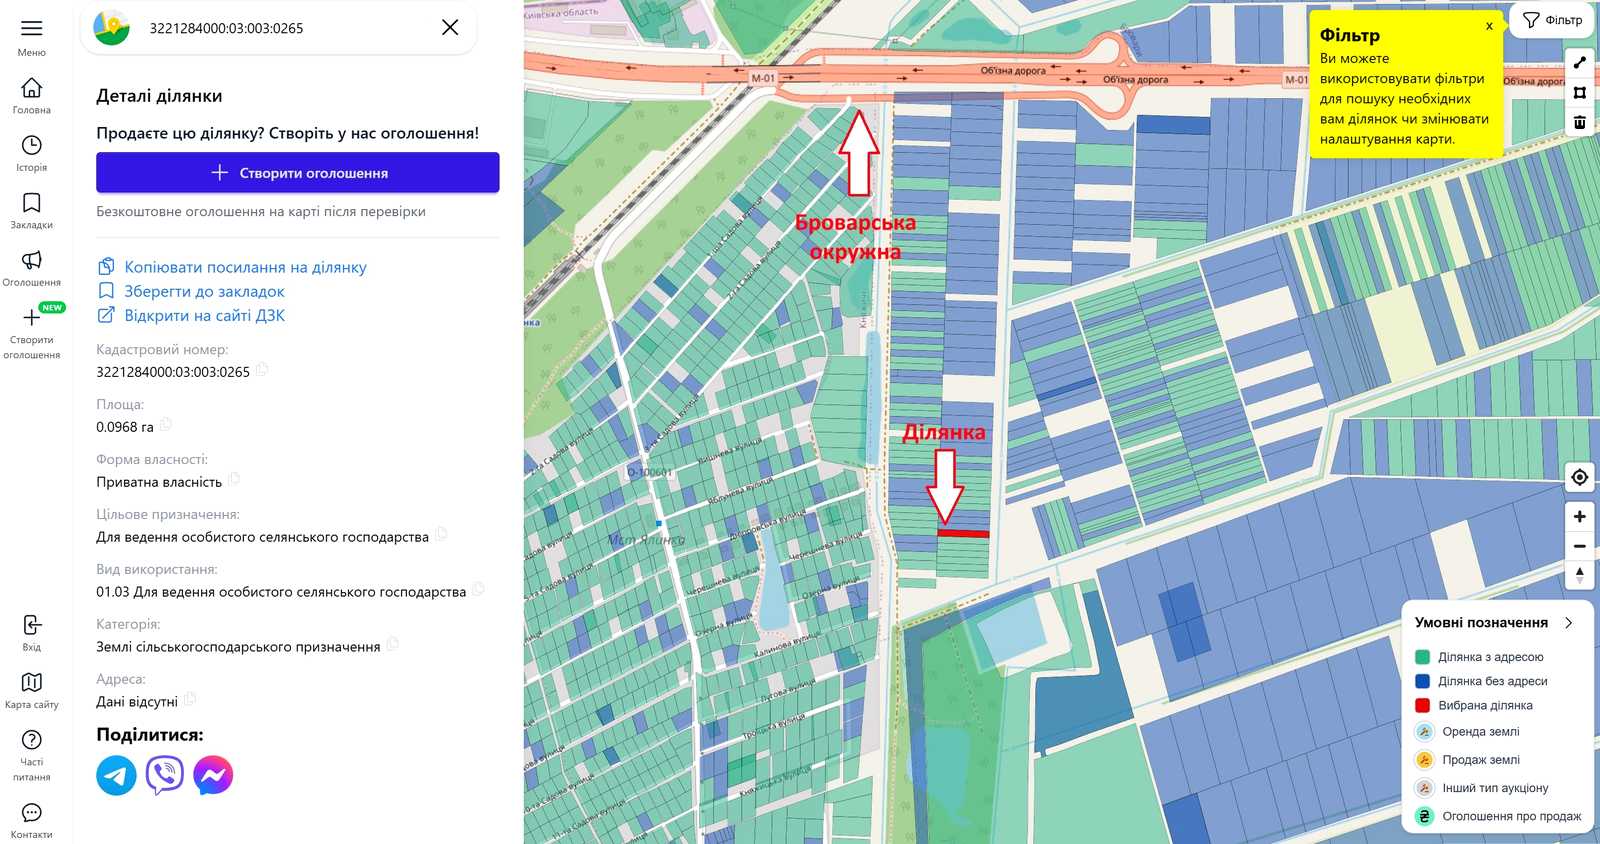Click the site logo icon
This screenshot has height=844, width=1600.
112,28
